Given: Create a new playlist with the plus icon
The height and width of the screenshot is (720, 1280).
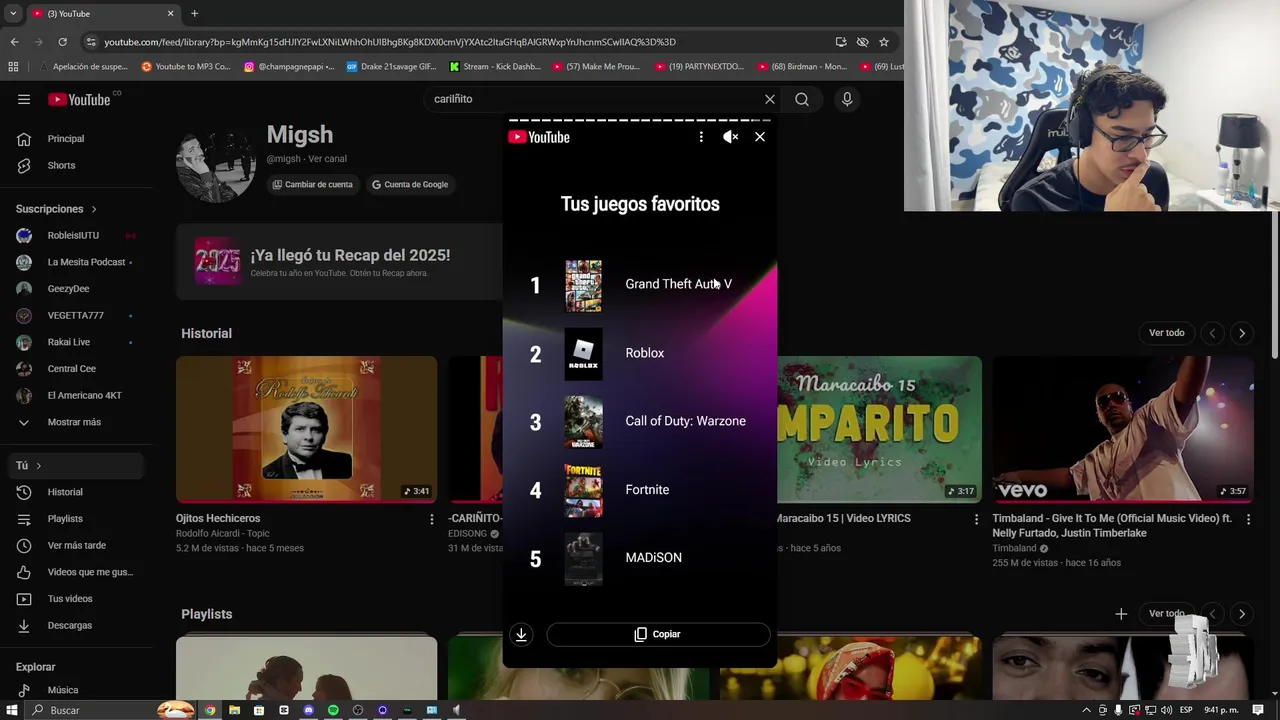Looking at the screenshot, I should coord(1121,614).
